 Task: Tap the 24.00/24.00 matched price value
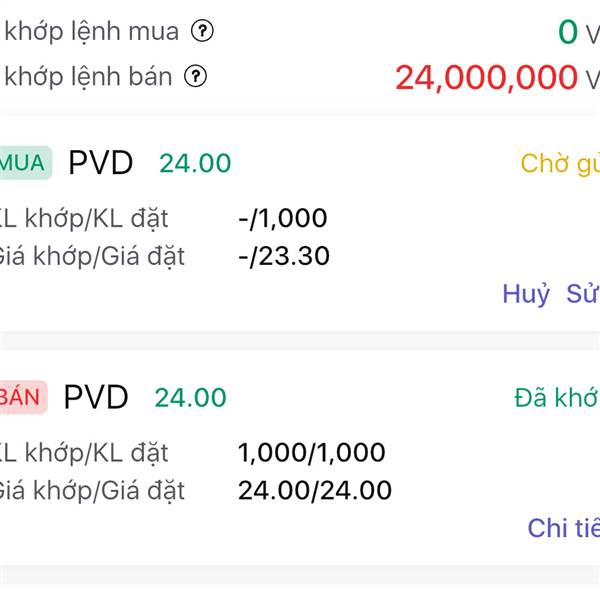315,490
